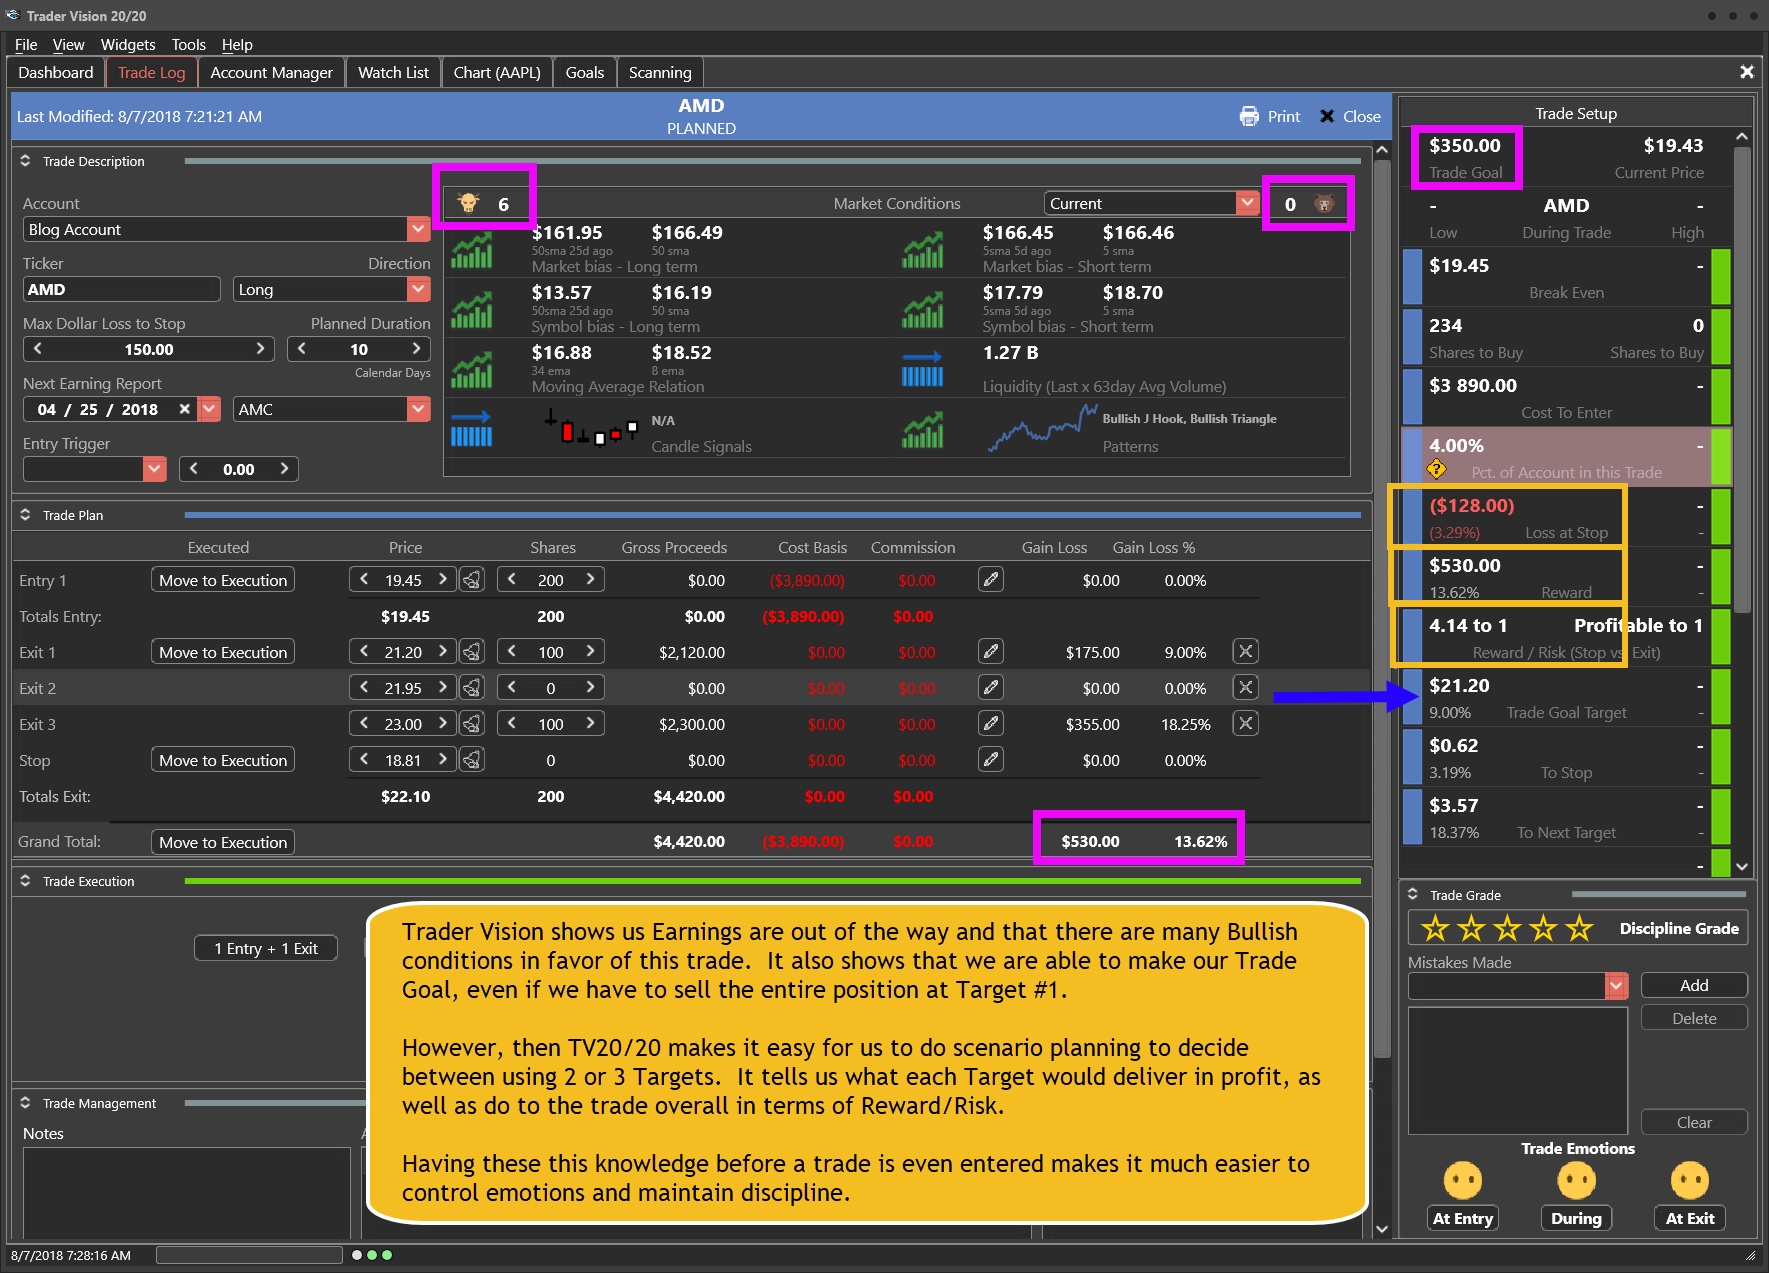
Task: Collapse the Trade Execution section
Action: tap(25, 881)
